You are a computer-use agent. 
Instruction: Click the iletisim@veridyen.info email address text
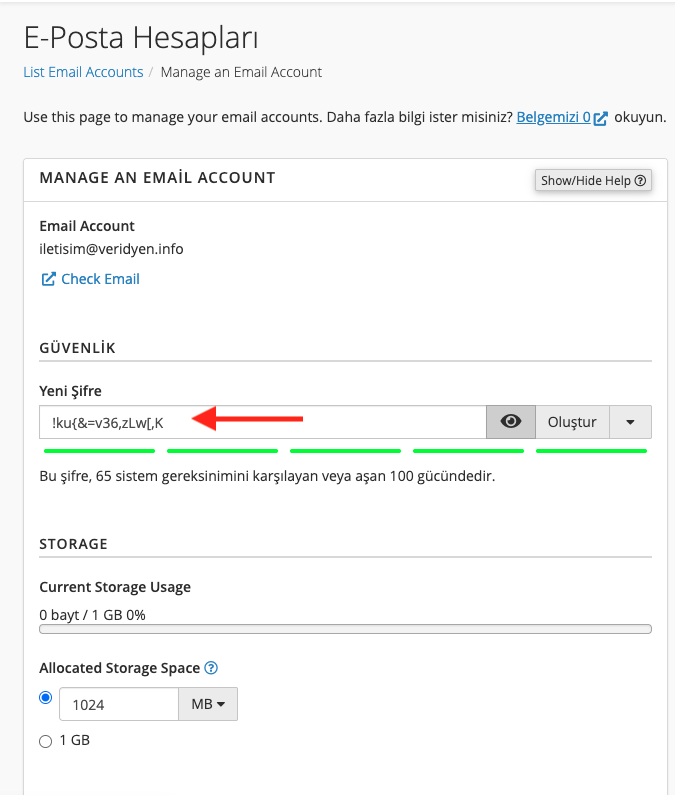pos(111,249)
